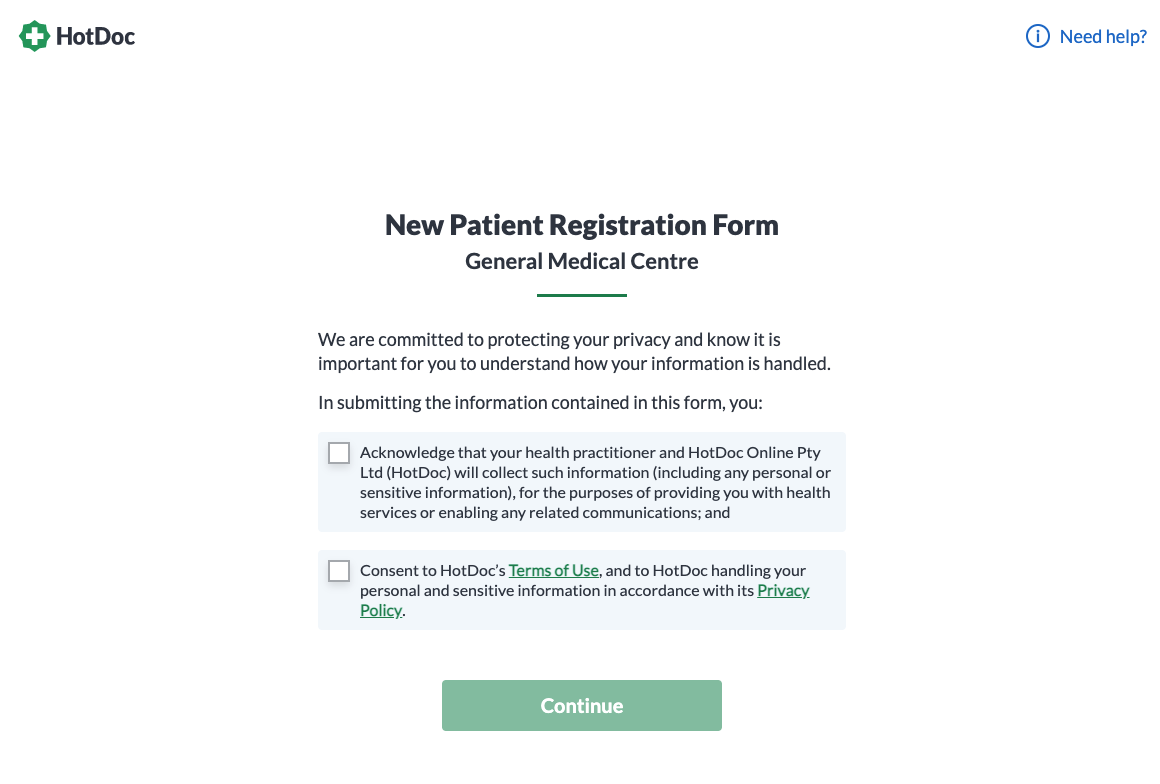Select the green divider under the title
Image resolution: width=1160 pixels, height=784 pixels.
click(581, 295)
